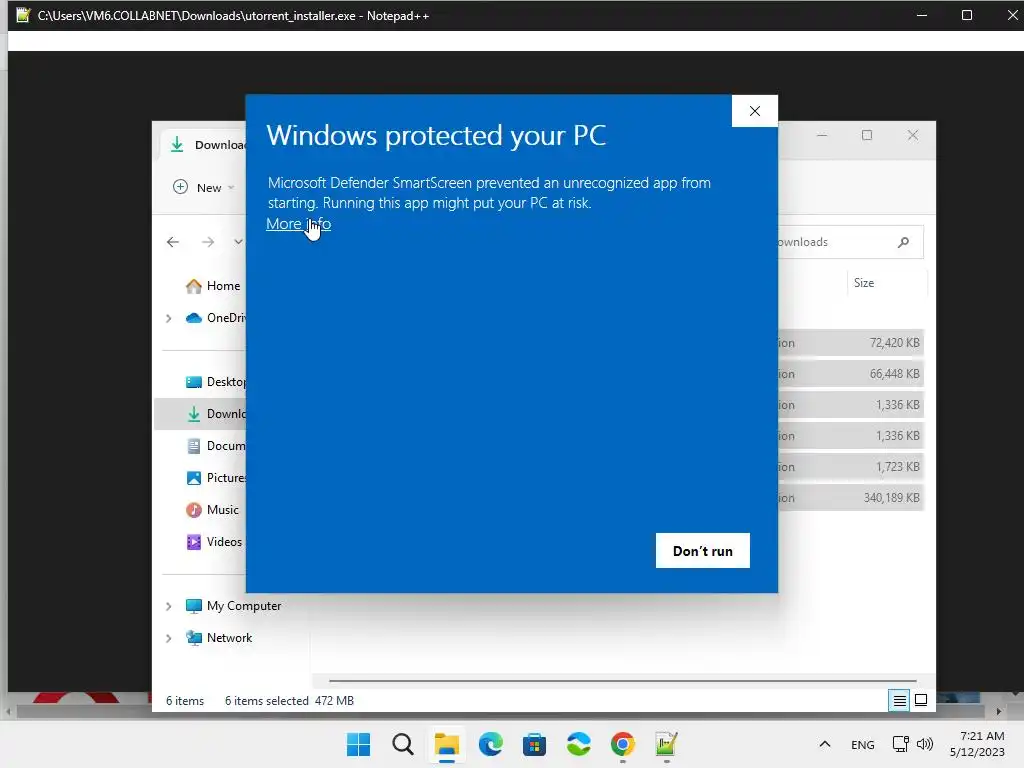Open Pictures folder in sidebar

pos(216,478)
